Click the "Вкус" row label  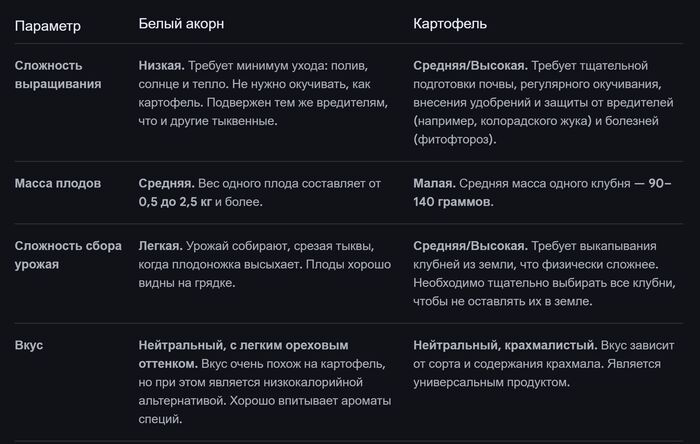pyautogui.click(x=29, y=345)
